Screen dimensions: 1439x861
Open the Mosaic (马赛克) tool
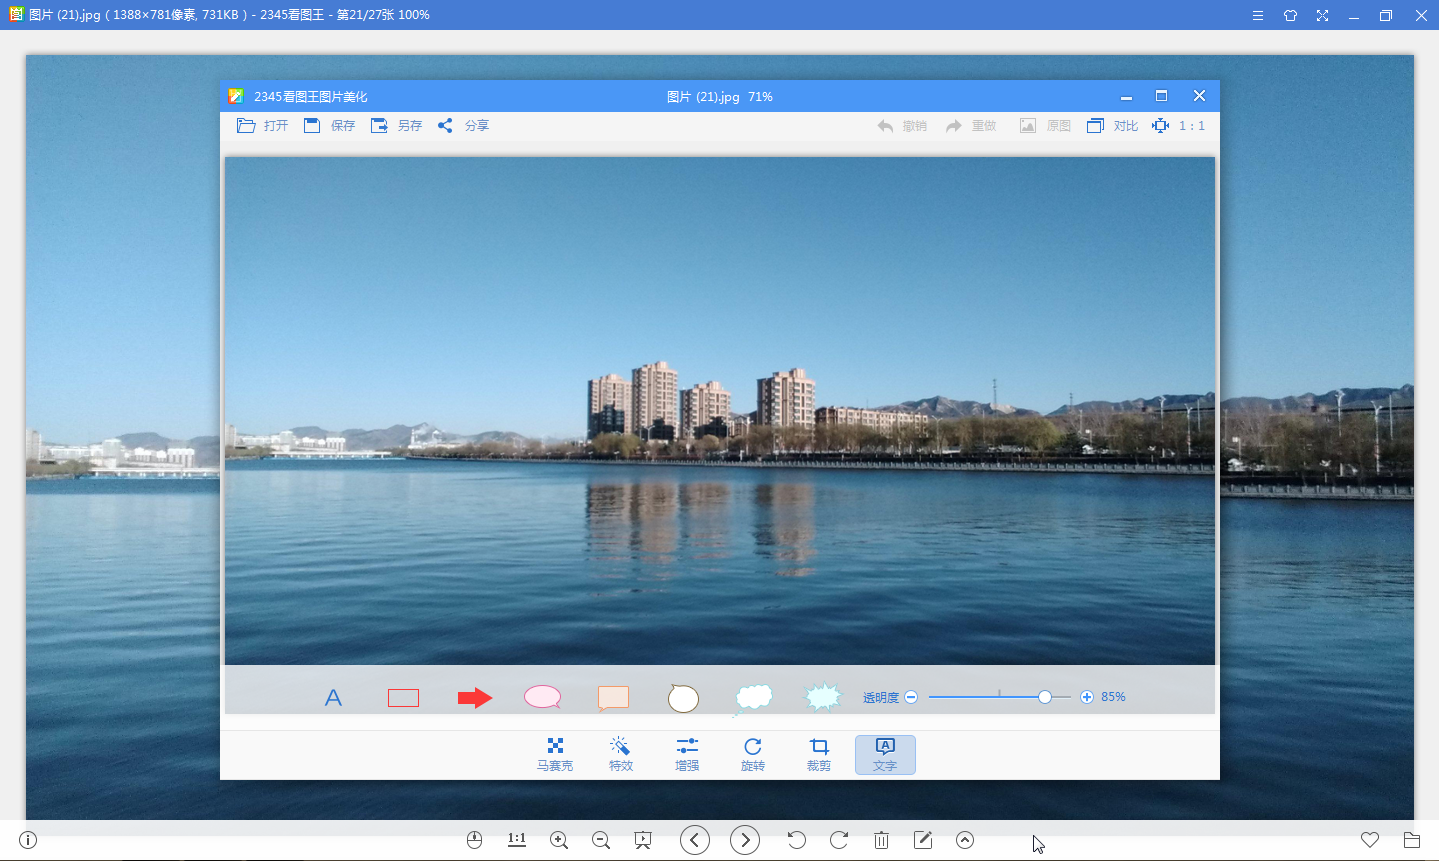555,755
